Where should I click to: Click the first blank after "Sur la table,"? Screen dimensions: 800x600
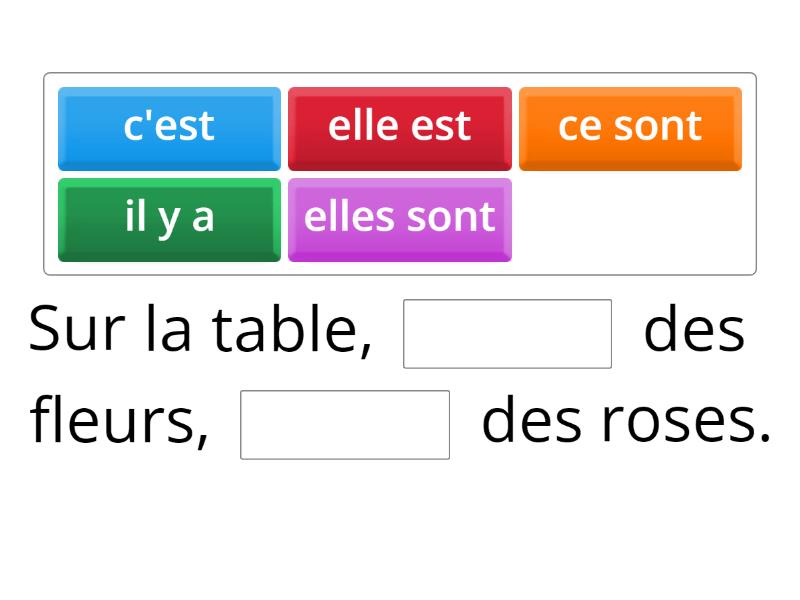tap(507, 333)
